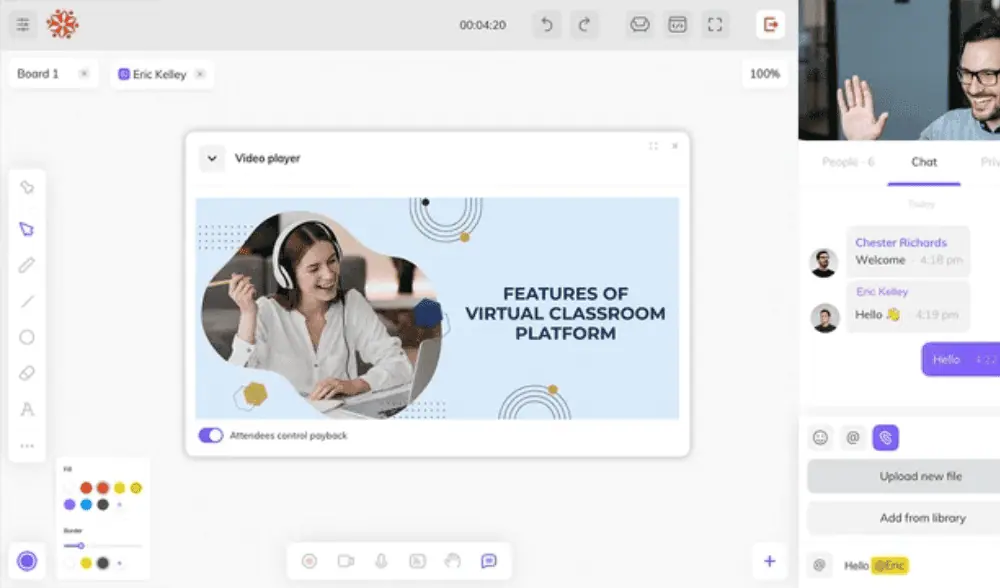This screenshot has width=1000, height=588.
Task: Choose the blue fill color swatch
Action: pyautogui.click(x=86, y=504)
